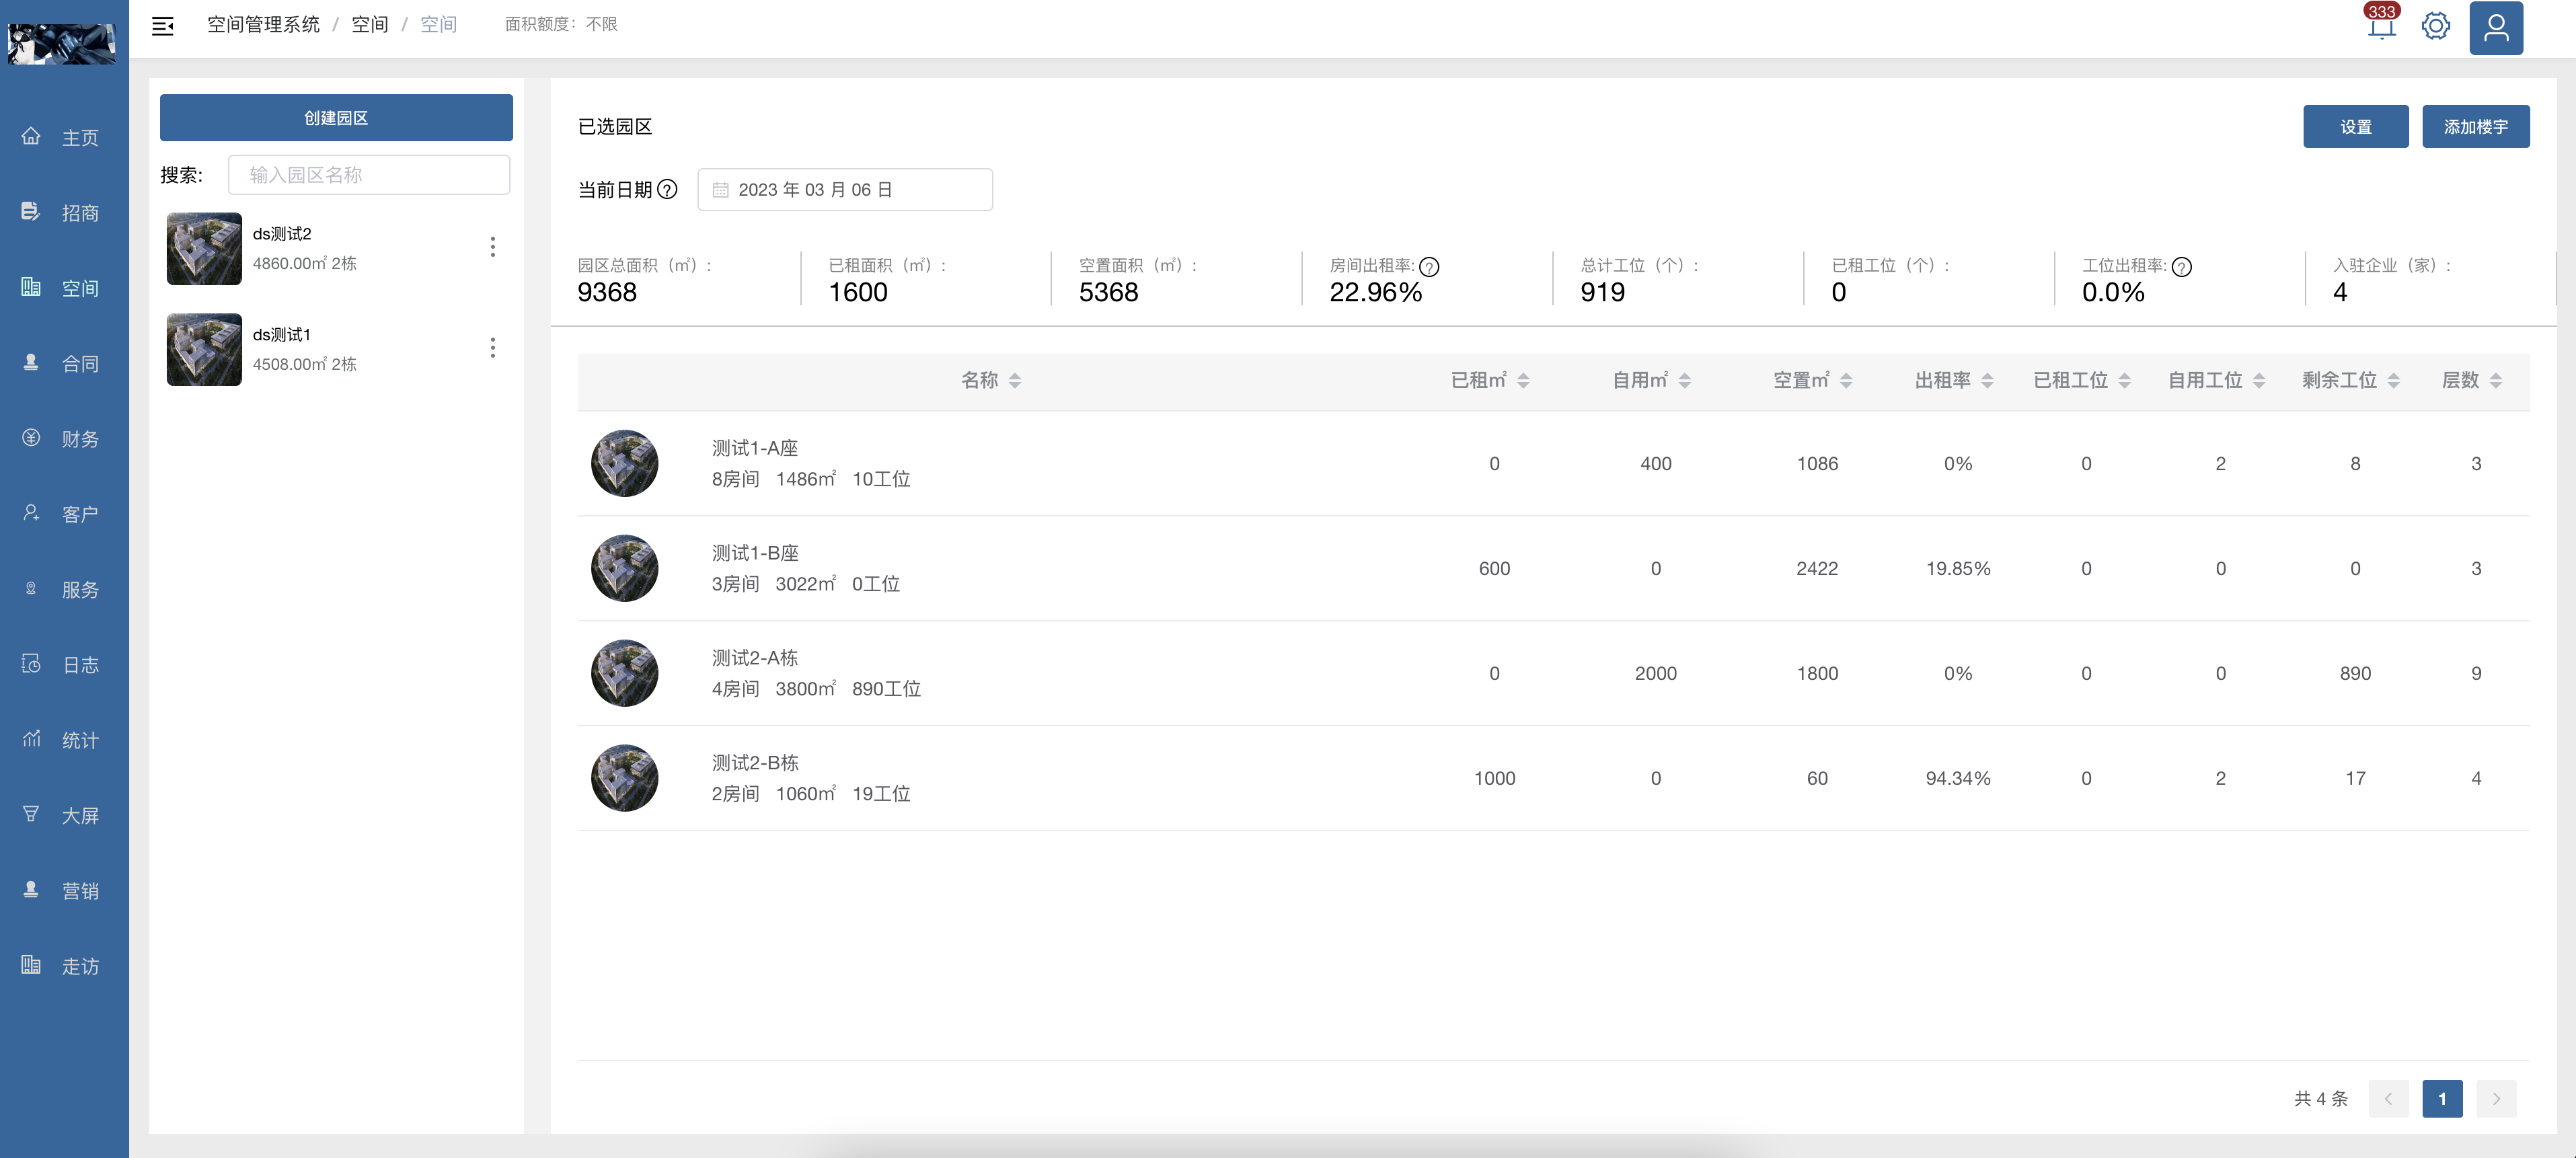Click the 统计 chart icon in sidebar
The height and width of the screenshot is (1158, 2576).
[31, 739]
